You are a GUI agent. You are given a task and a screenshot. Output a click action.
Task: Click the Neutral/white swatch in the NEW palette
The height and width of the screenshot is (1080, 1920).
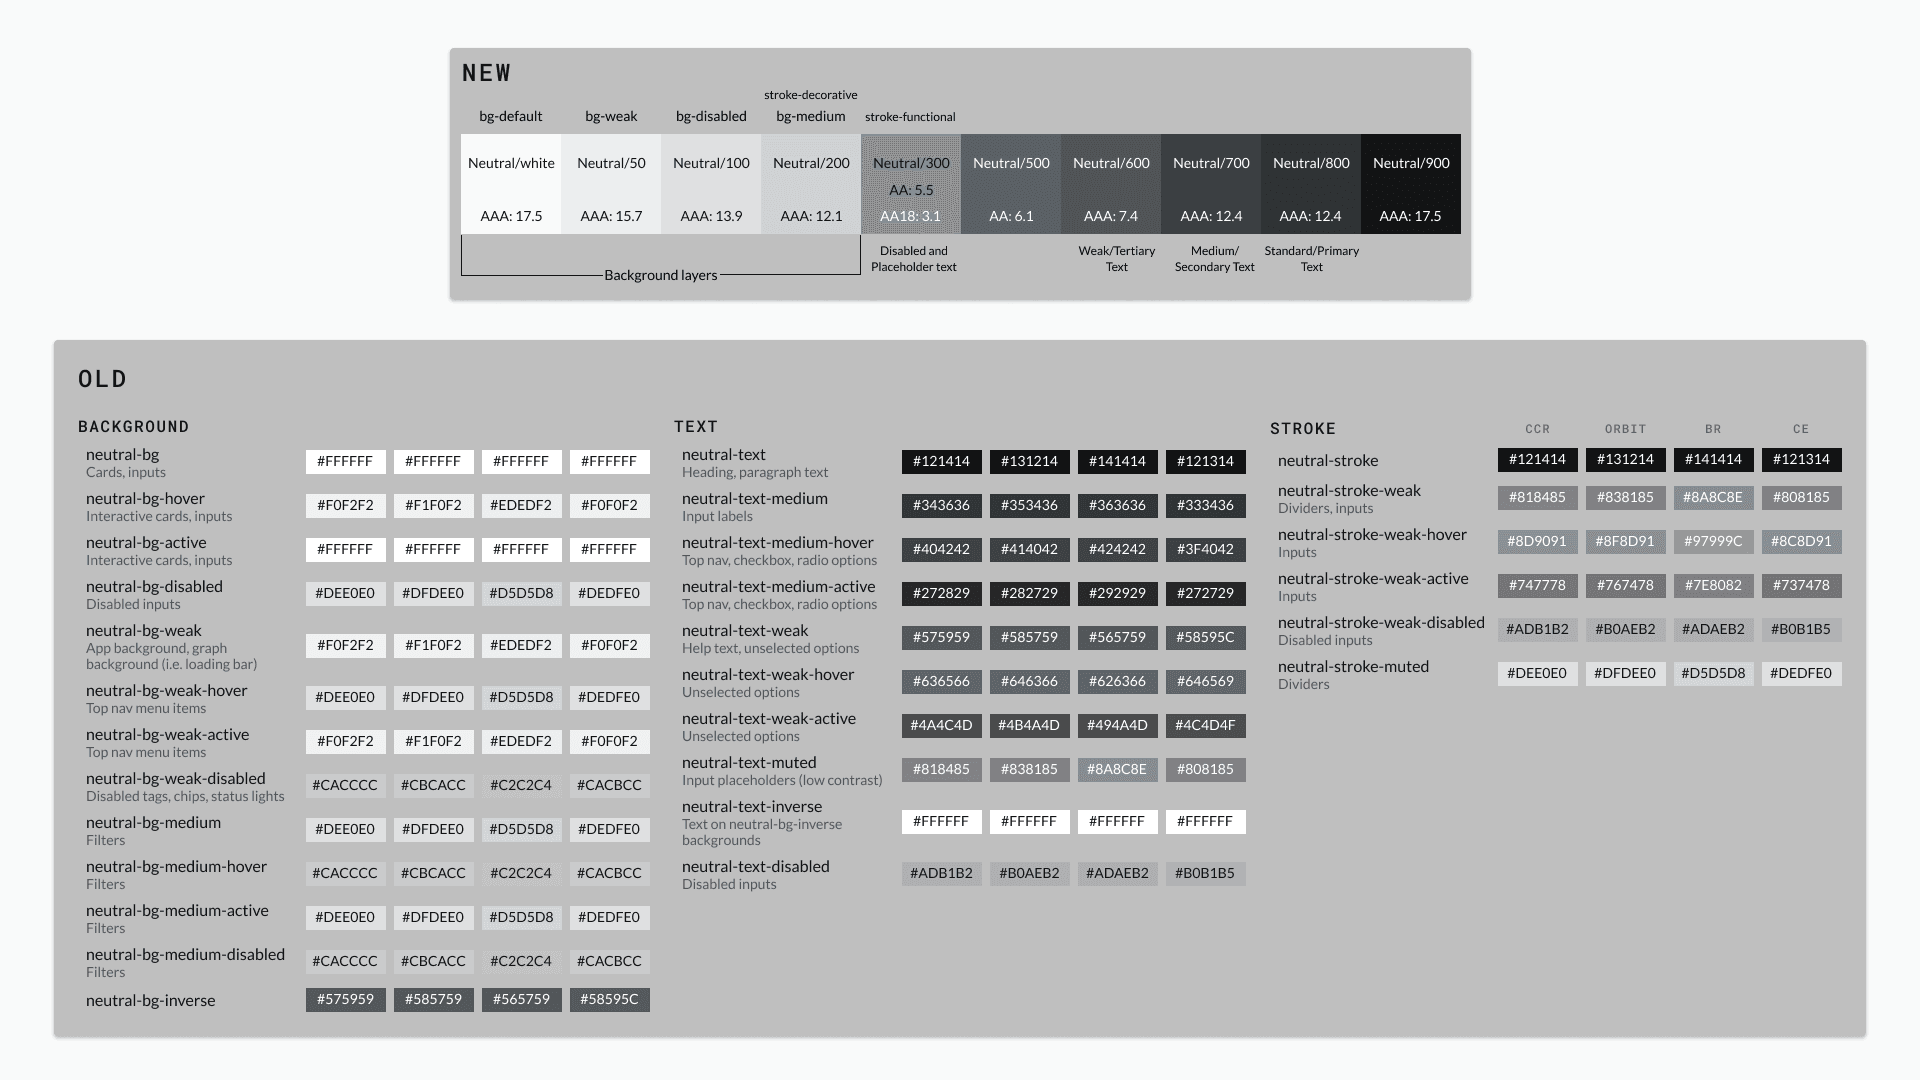pyautogui.click(x=511, y=184)
